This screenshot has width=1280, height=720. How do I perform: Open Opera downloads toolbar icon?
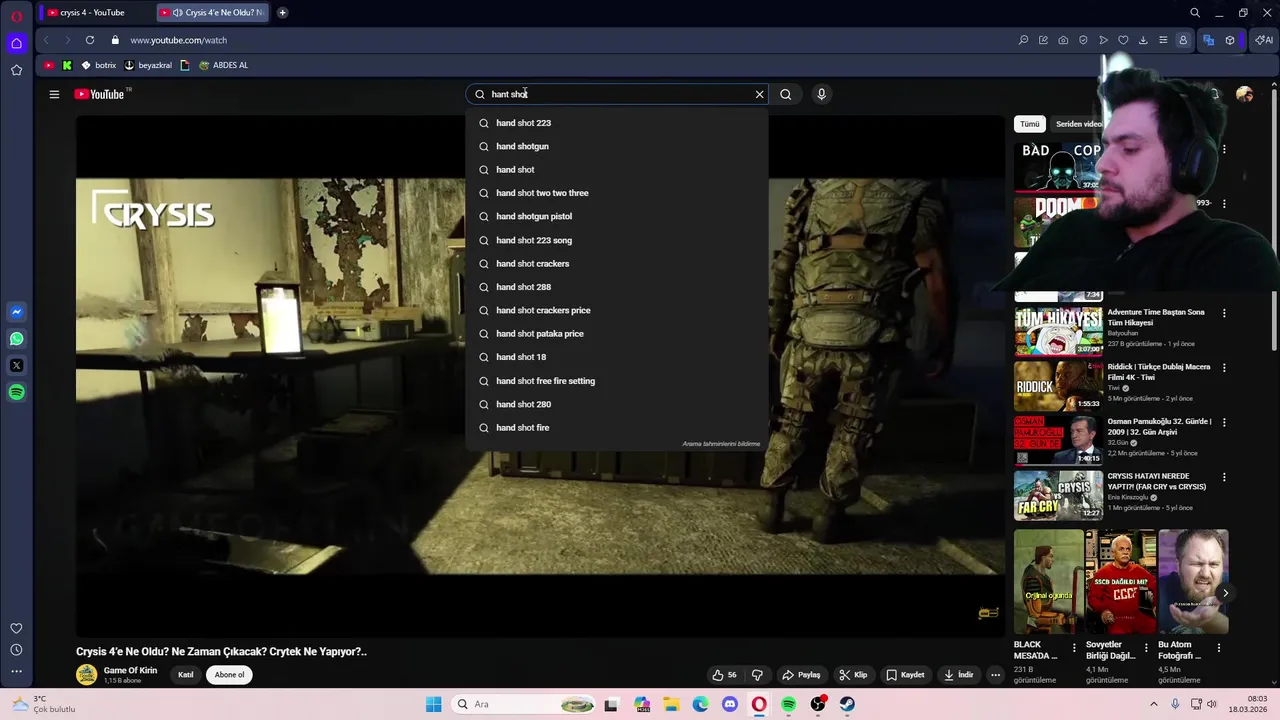1143,40
